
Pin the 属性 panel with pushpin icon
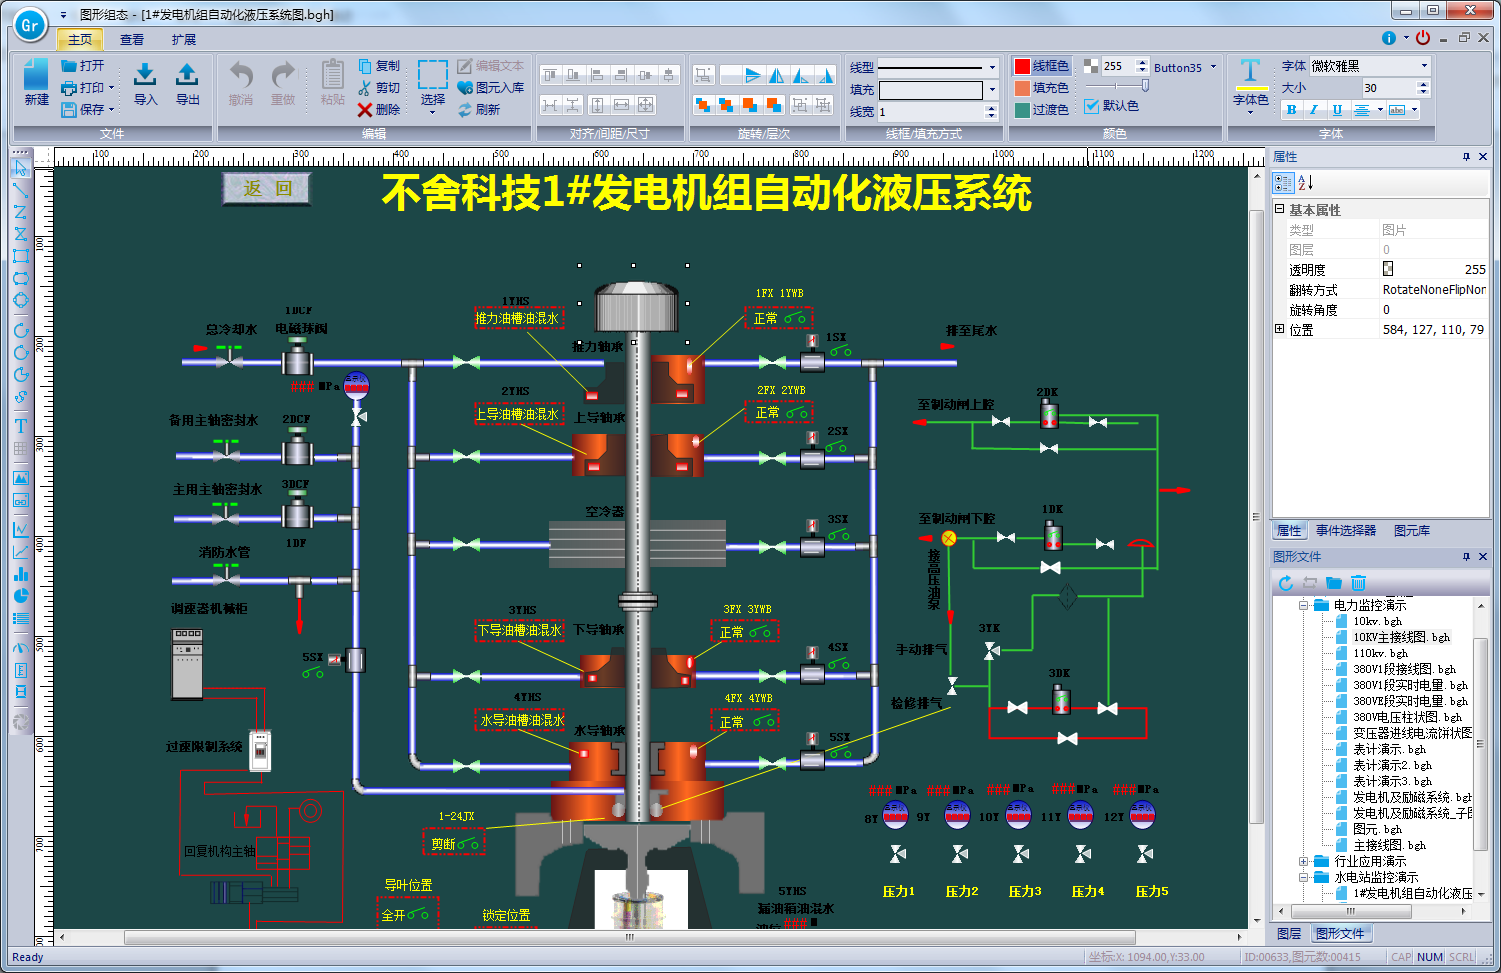[x=1466, y=157]
